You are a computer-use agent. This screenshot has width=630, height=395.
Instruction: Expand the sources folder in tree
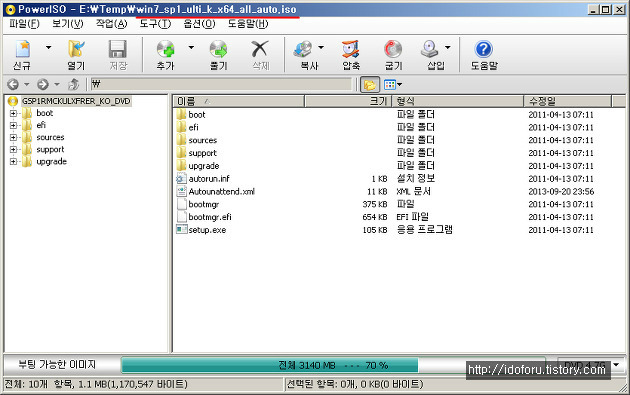(13, 137)
